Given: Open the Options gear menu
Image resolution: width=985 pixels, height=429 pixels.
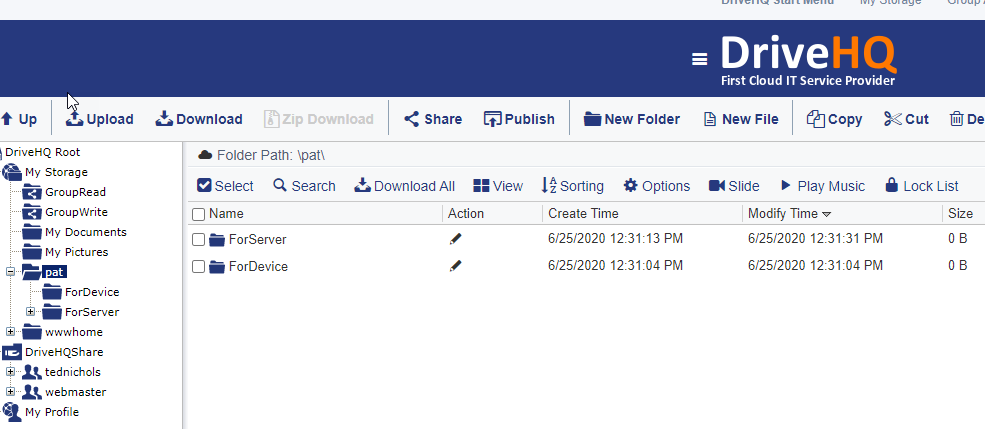Looking at the screenshot, I should 656,186.
